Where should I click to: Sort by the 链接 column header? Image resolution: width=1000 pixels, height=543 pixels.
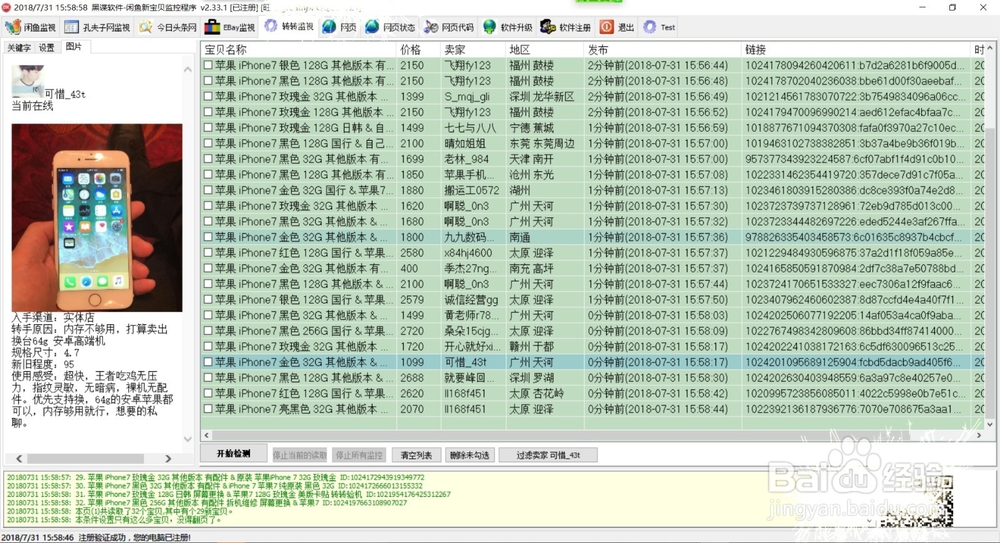pyautogui.click(x=856, y=50)
